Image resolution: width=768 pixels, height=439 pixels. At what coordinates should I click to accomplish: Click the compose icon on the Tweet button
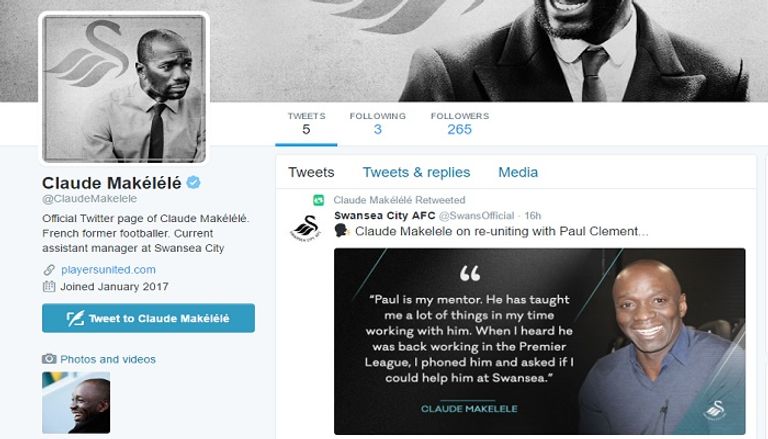tap(75, 319)
